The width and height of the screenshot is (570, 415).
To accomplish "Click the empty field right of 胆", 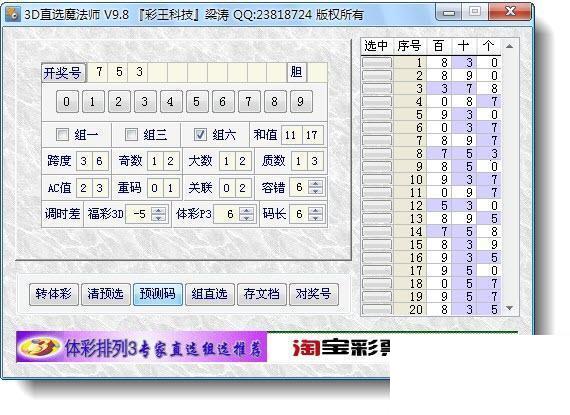I will pos(317,72).
